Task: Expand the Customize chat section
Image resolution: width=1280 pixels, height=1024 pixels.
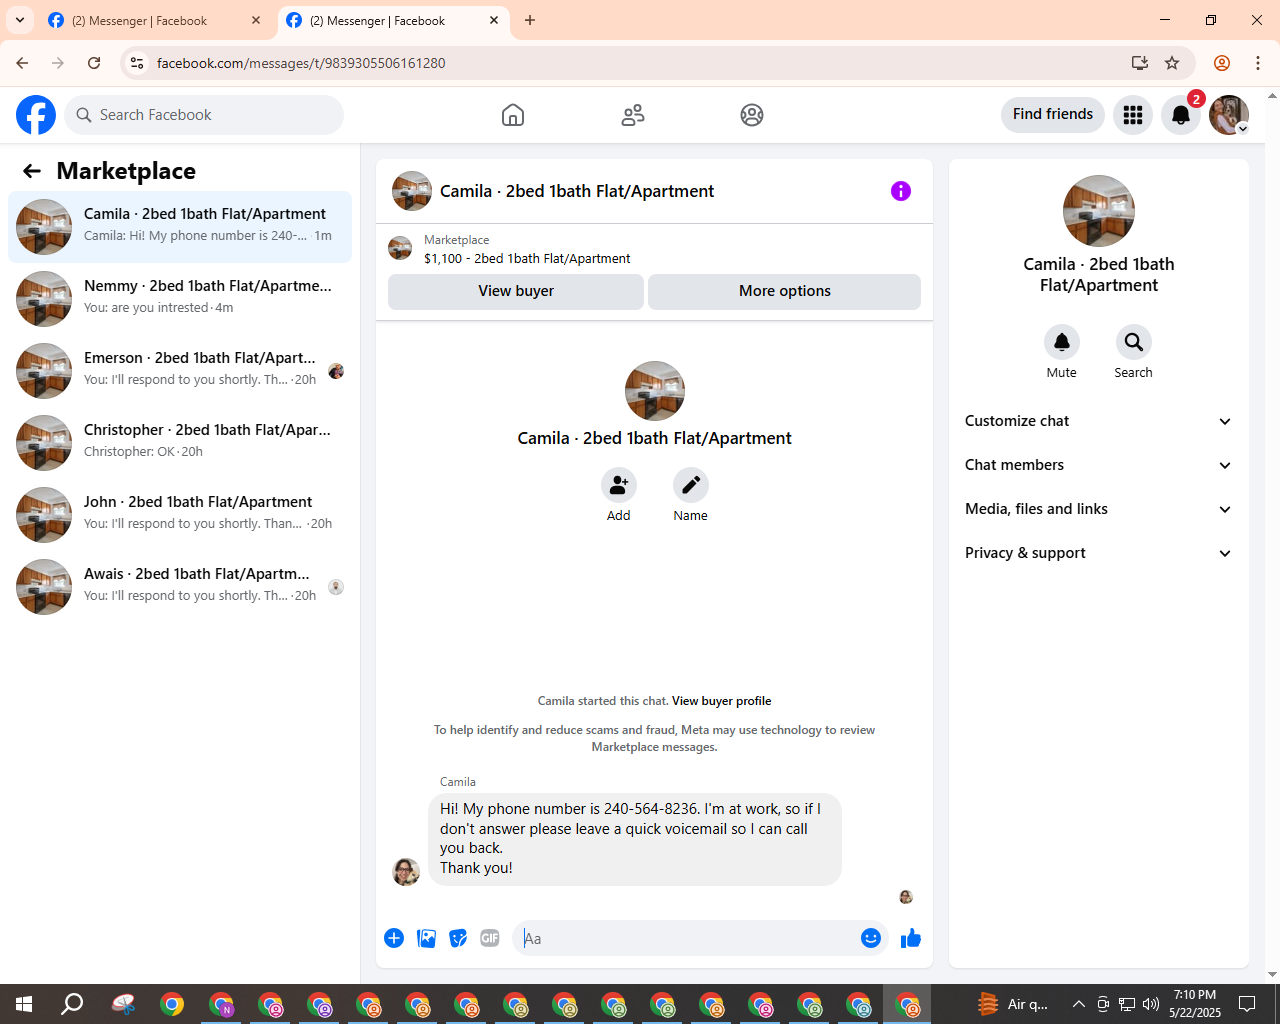Action: tap(1099, 421)
